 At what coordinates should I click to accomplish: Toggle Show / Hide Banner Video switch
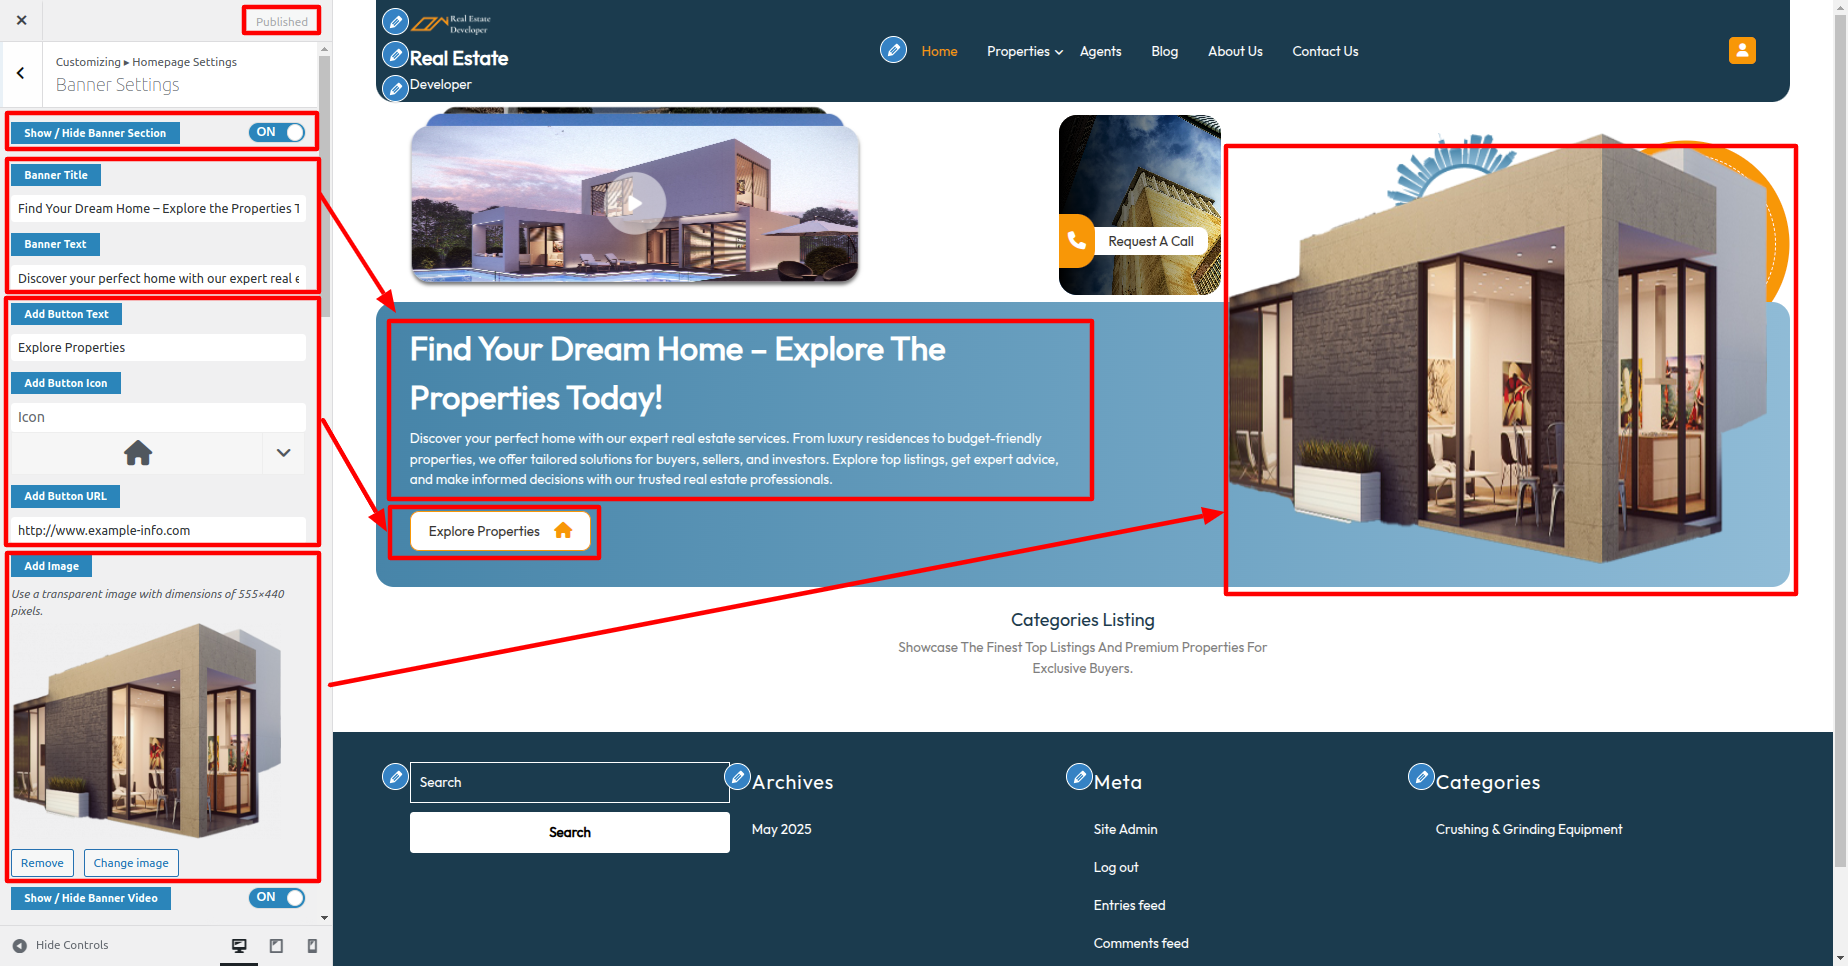tap(277, 897)
